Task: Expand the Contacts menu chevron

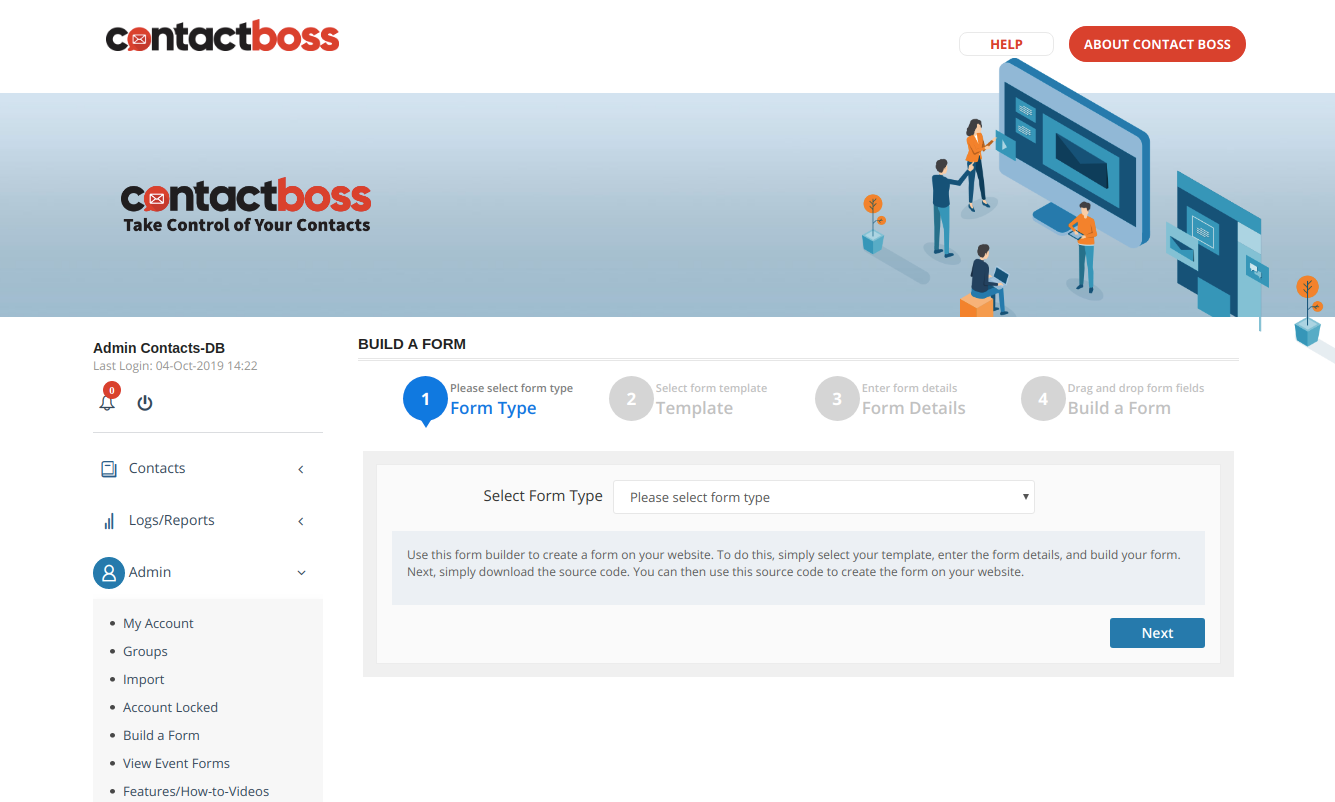Action: (x=301, y=469)
